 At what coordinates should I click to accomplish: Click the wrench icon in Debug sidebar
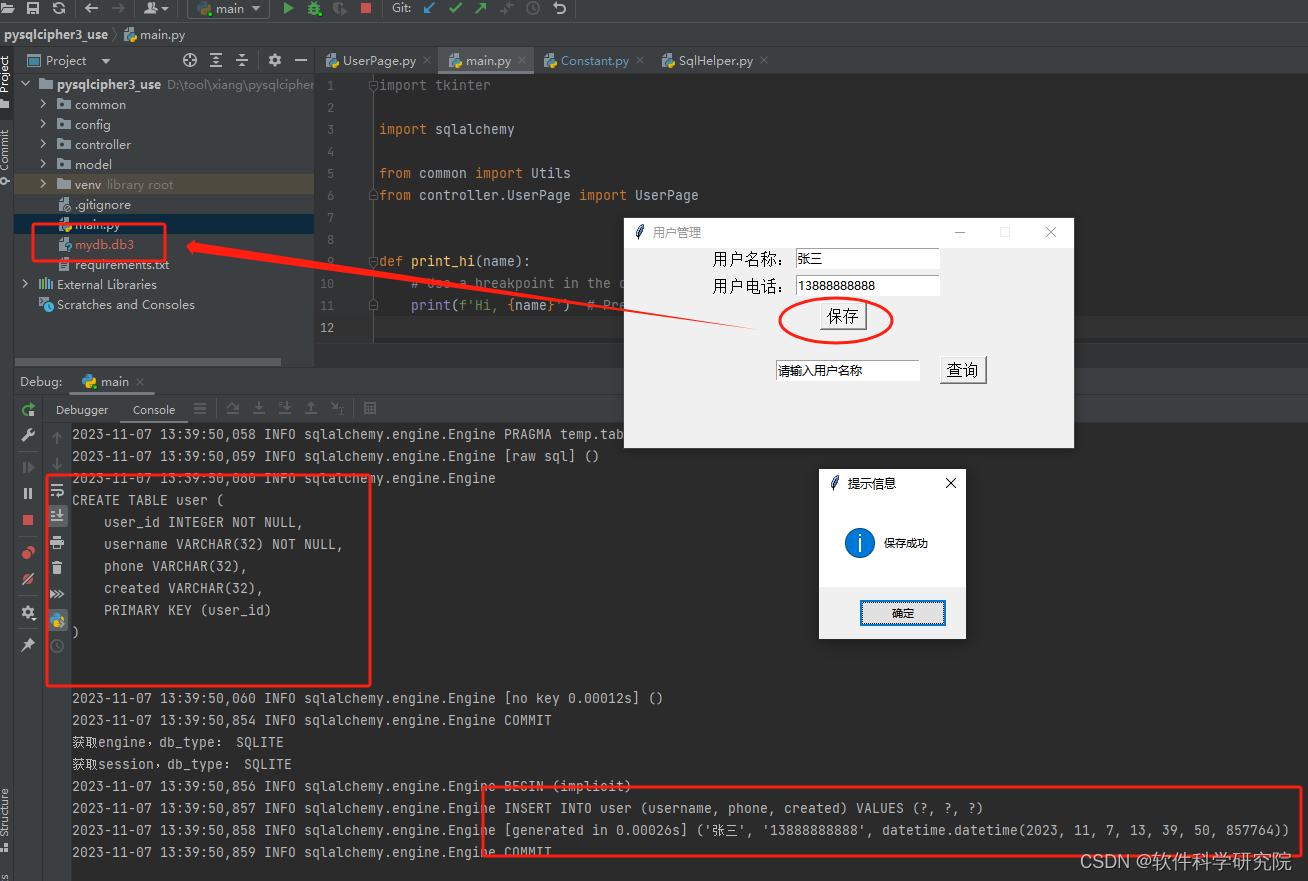28,435
